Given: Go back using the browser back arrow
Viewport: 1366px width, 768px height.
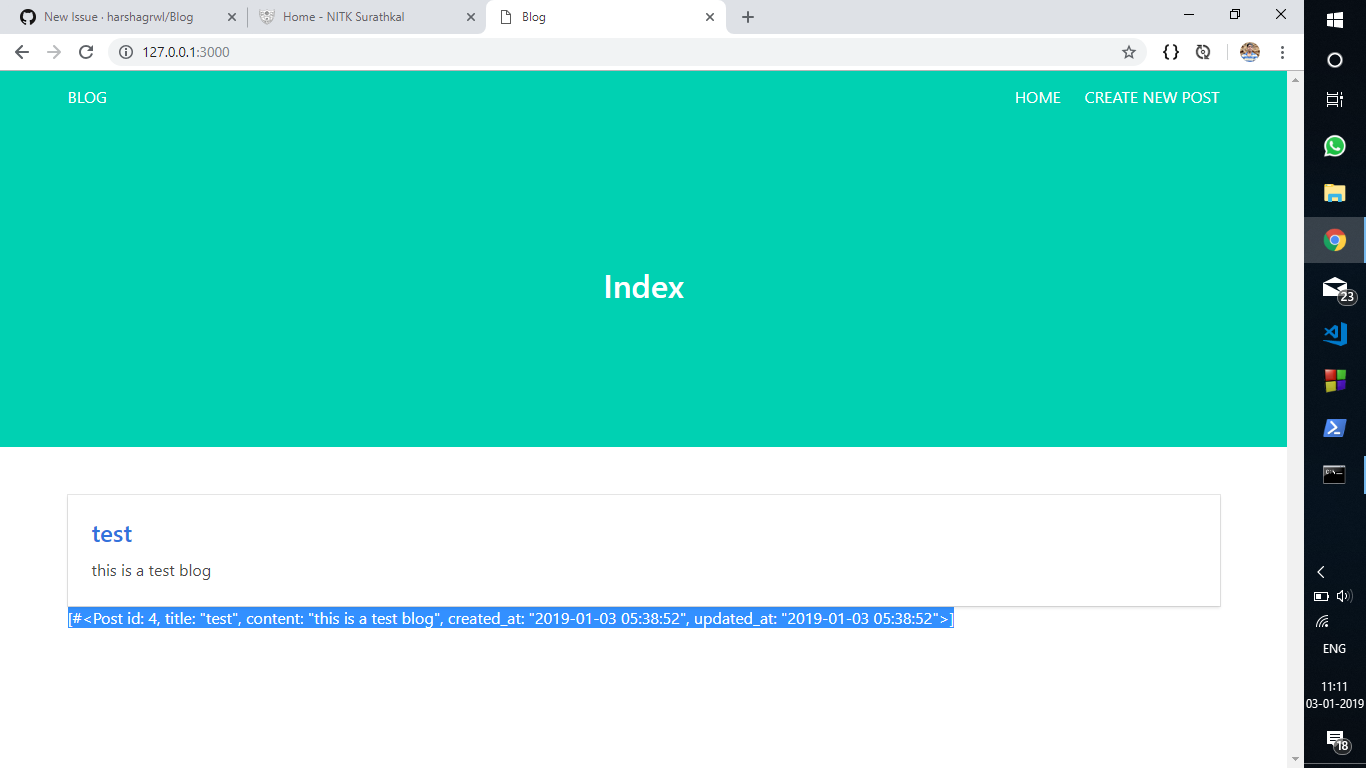Looking at the screenshot, I should (x=22, y=52).
